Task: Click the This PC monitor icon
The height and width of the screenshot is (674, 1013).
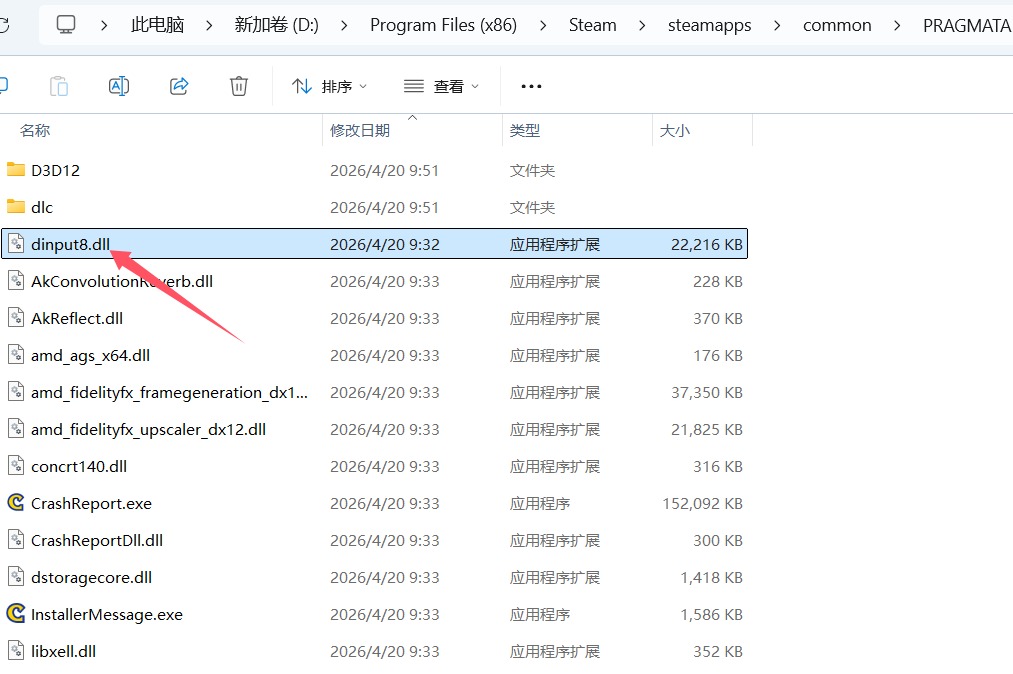Action: coord(66,24)
